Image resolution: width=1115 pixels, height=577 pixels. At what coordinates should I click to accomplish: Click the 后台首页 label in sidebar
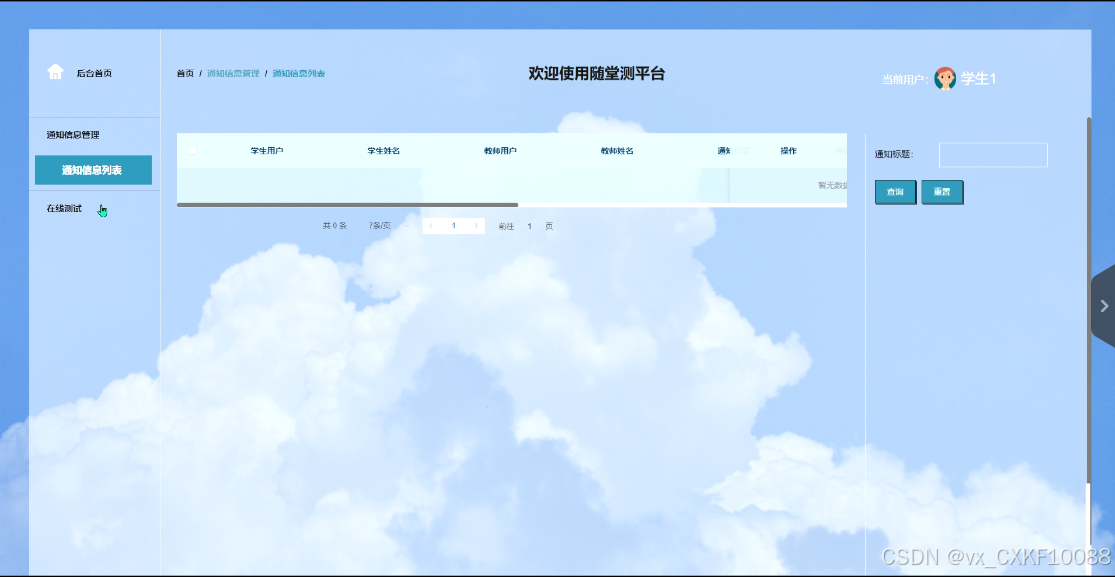(x=94, y=73)
